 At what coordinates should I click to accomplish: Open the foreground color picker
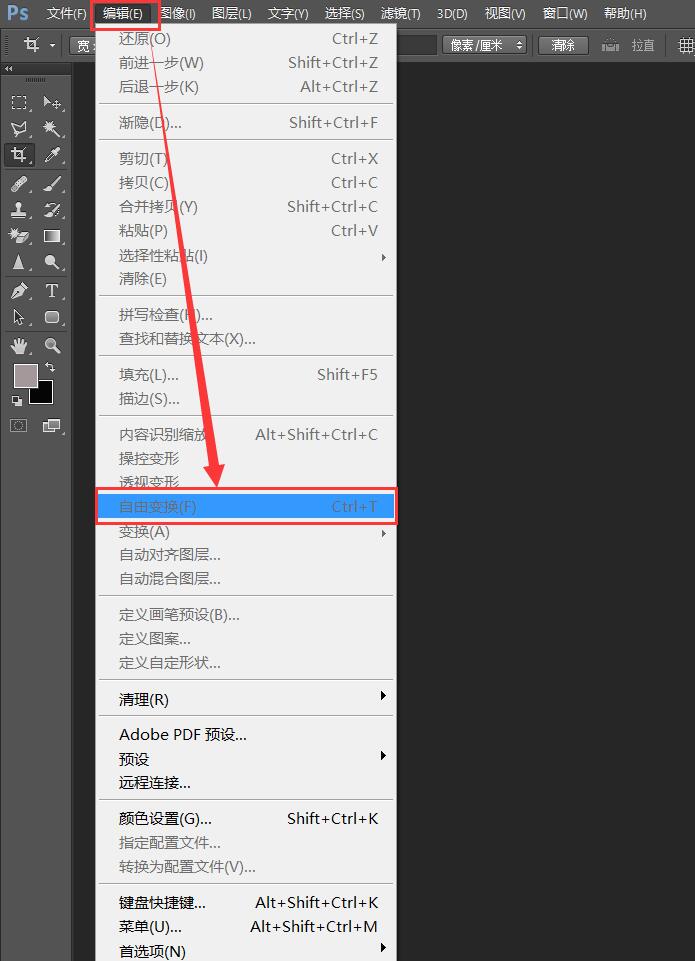(25, 375)
